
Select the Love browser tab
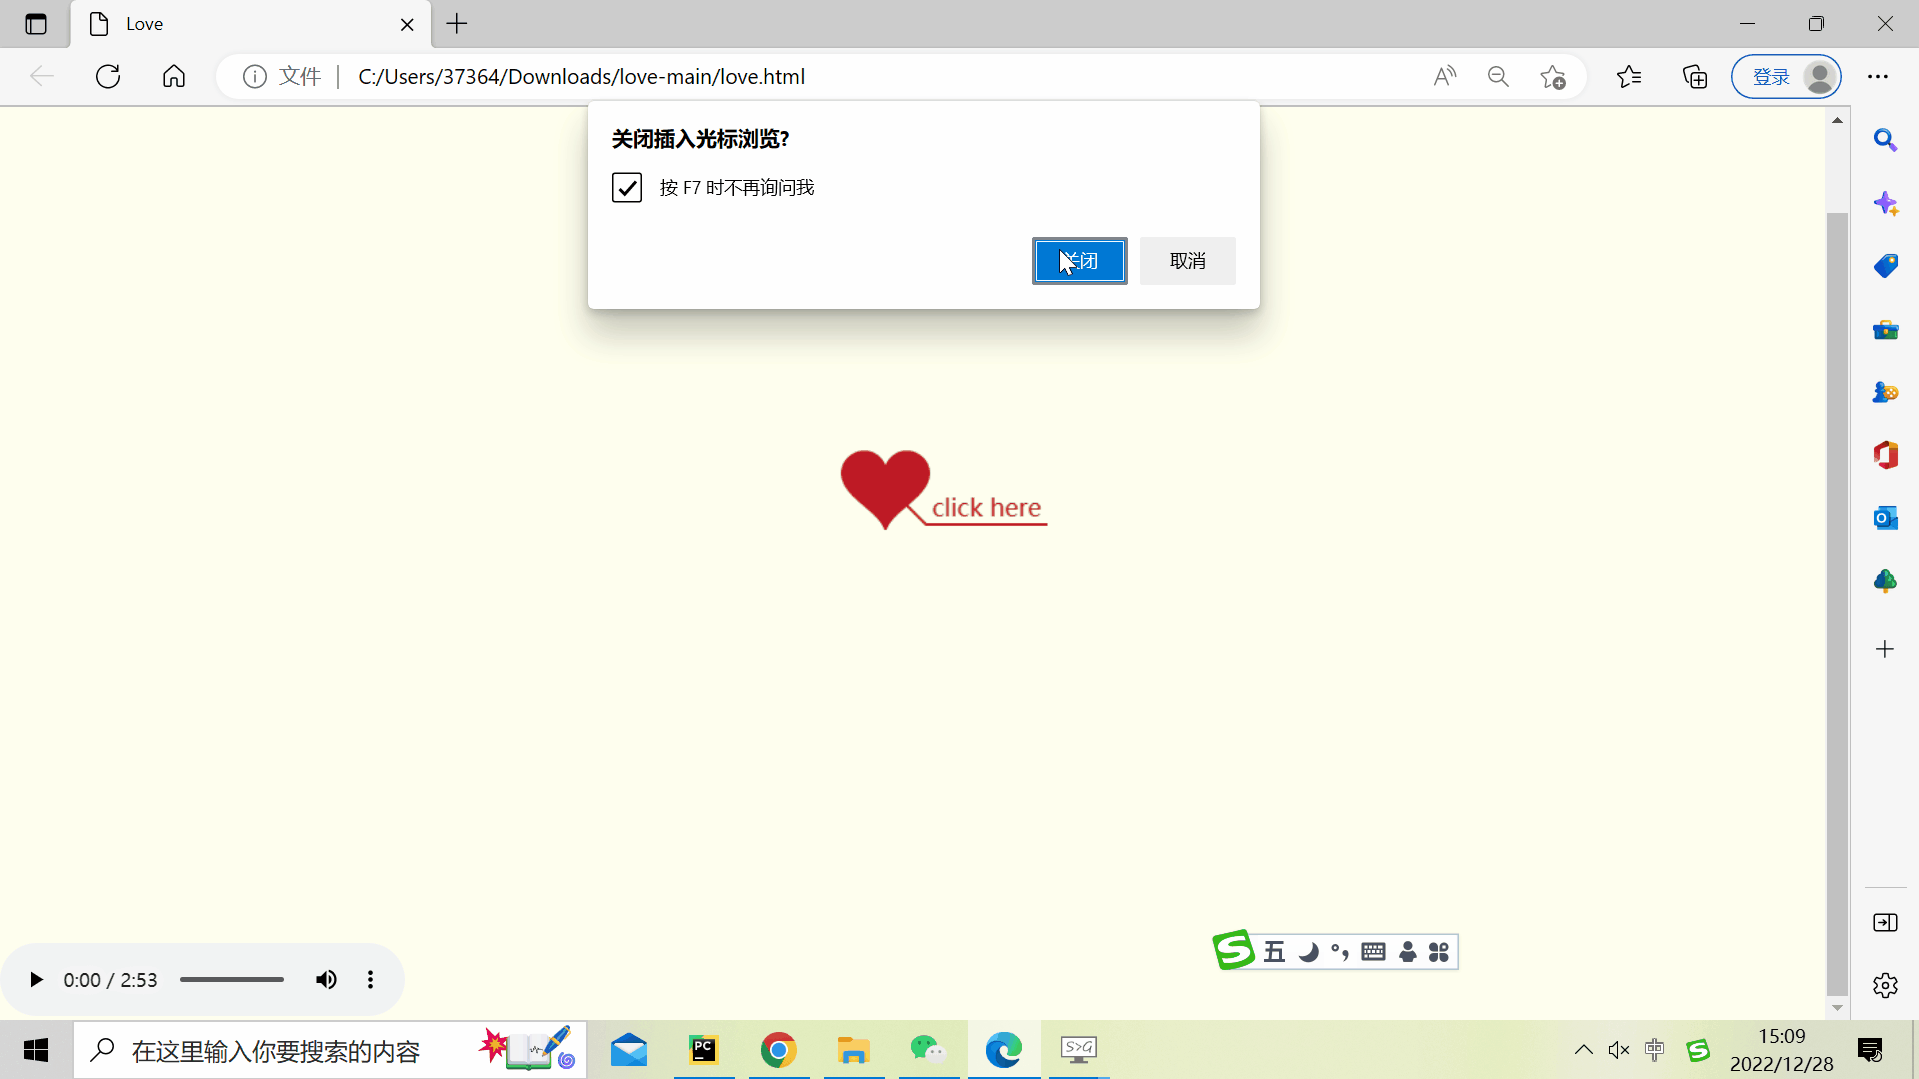[250, 24]
